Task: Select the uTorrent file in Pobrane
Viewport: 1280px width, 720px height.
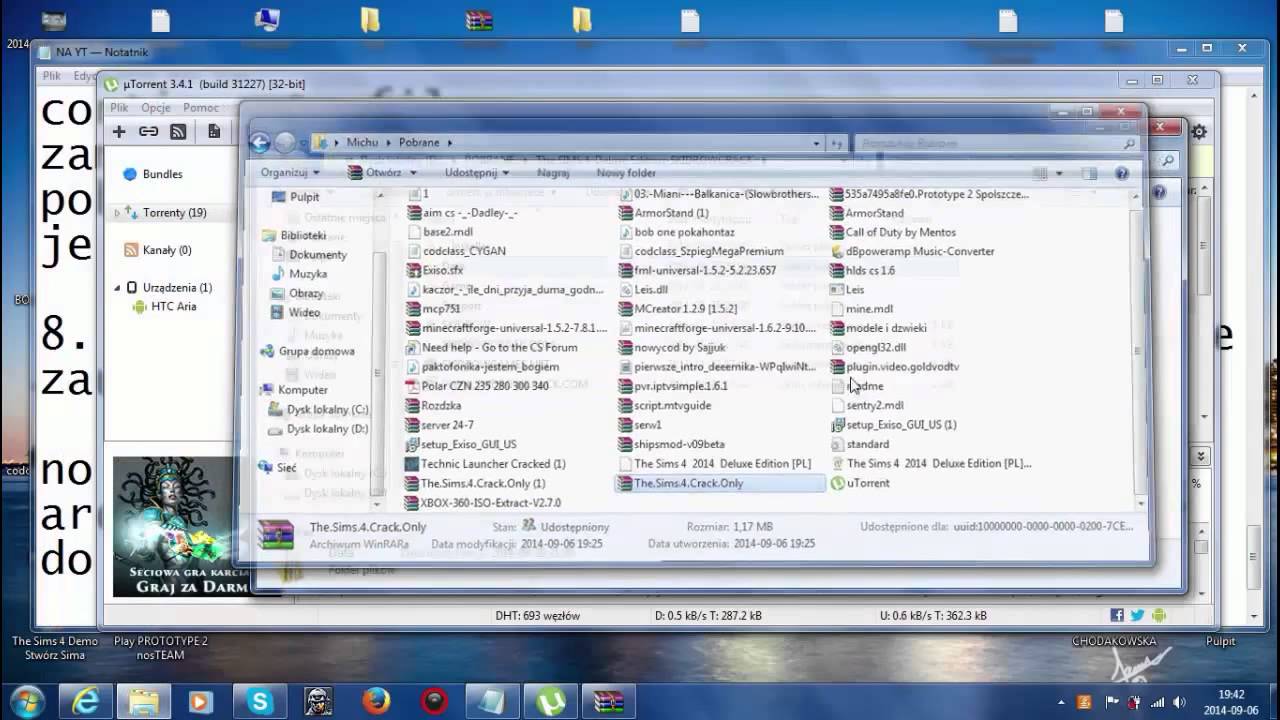Action: point(859,483)
